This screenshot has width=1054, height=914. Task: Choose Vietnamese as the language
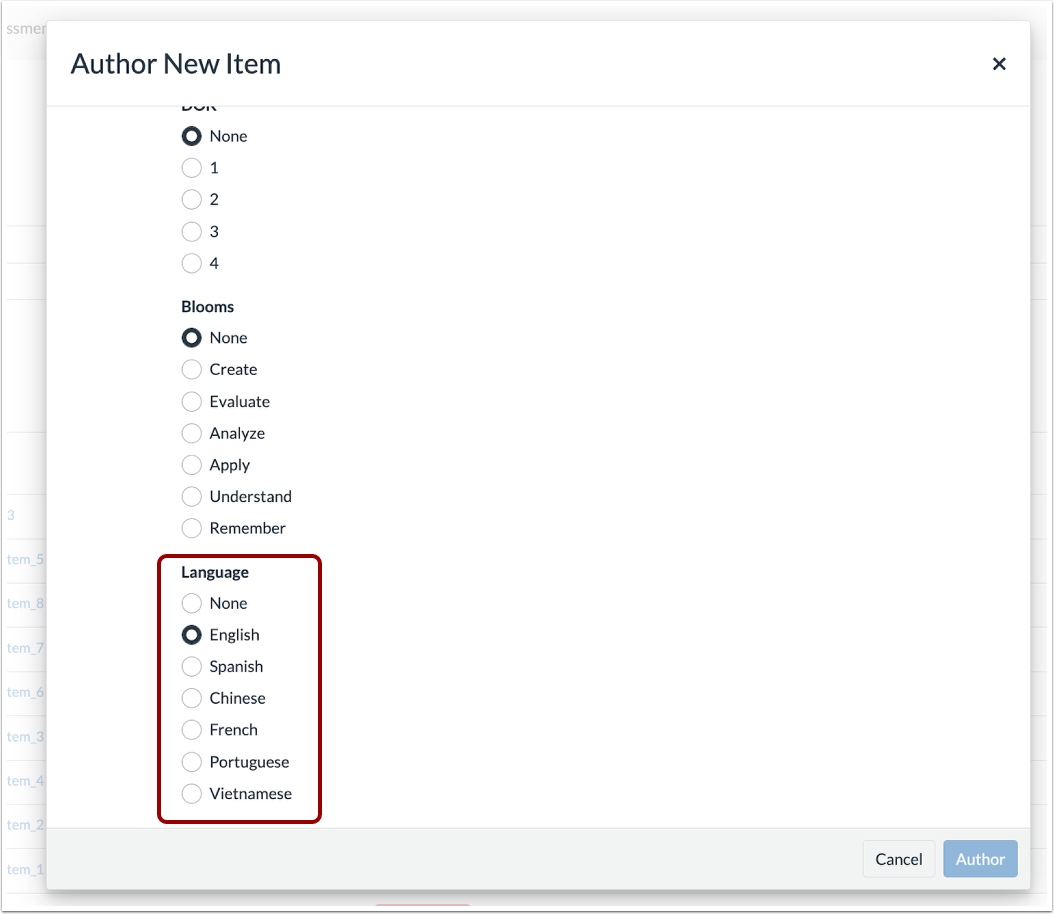191,793
